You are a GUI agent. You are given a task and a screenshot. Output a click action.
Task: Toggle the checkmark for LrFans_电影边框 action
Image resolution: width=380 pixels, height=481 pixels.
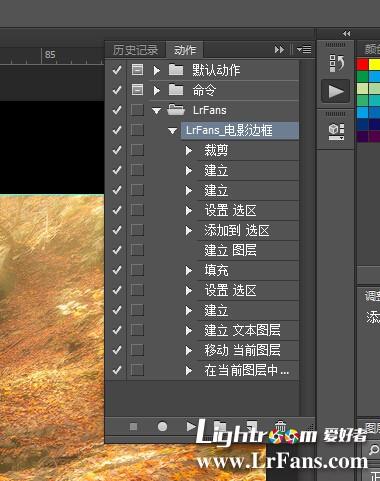(x=117, y=130)
